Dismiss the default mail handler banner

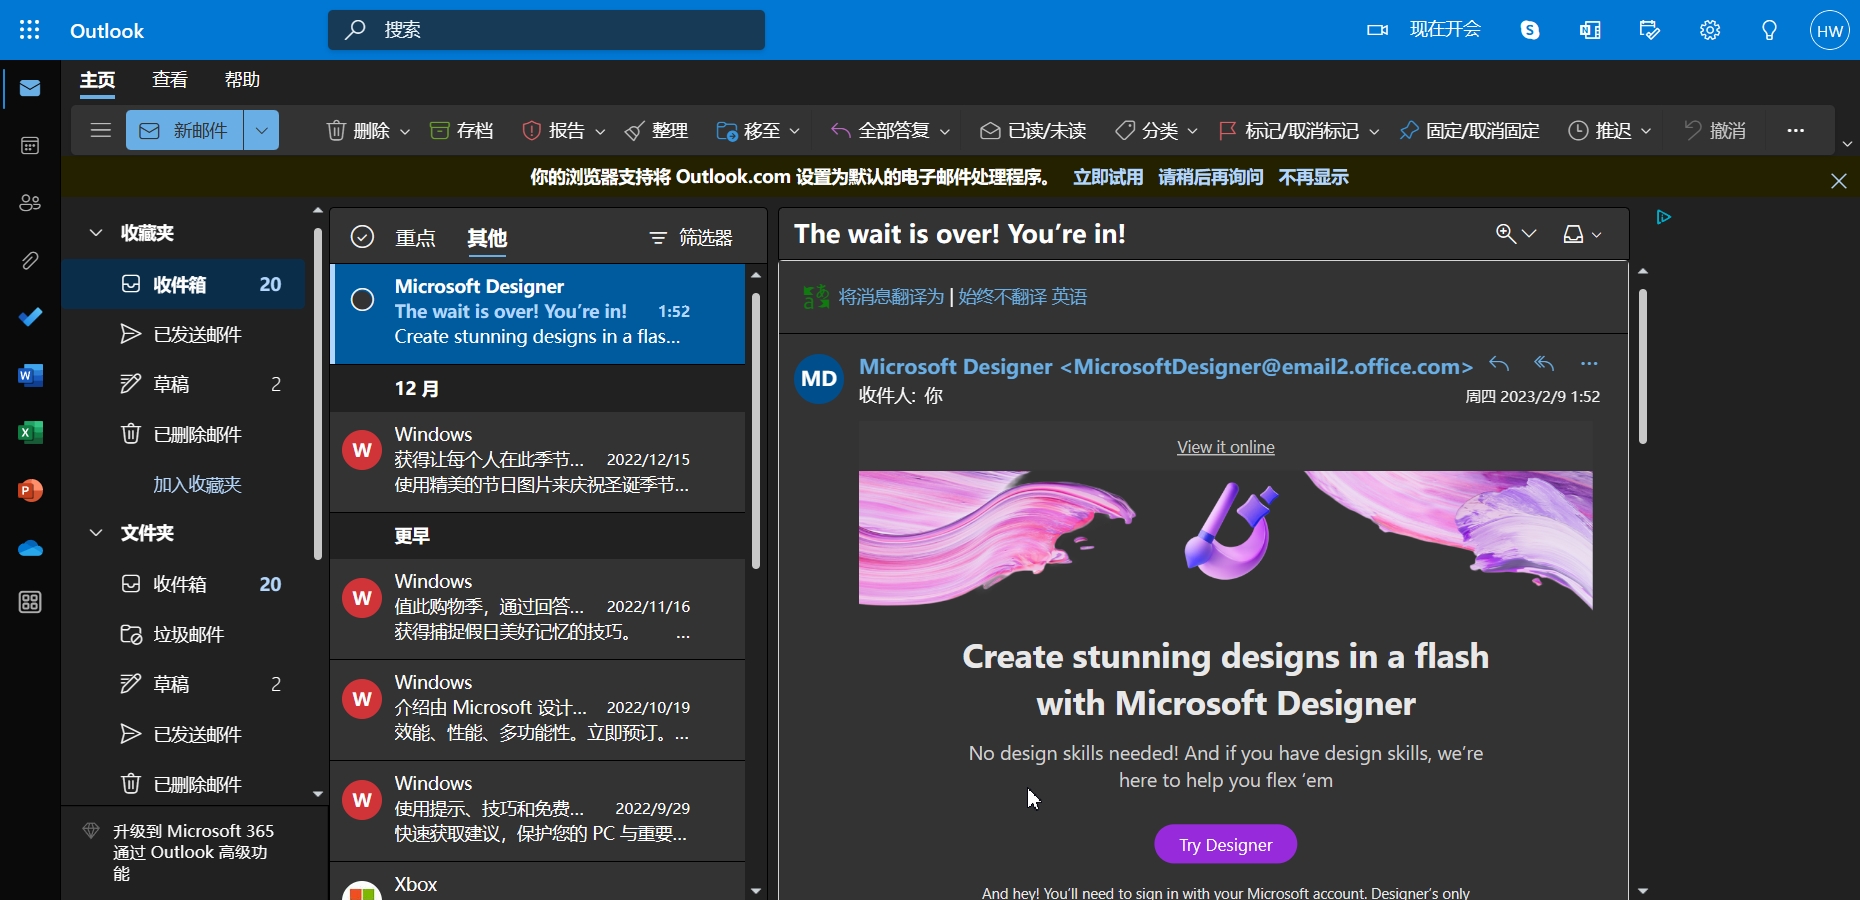pyautogui.click(x=1839, y=181)
